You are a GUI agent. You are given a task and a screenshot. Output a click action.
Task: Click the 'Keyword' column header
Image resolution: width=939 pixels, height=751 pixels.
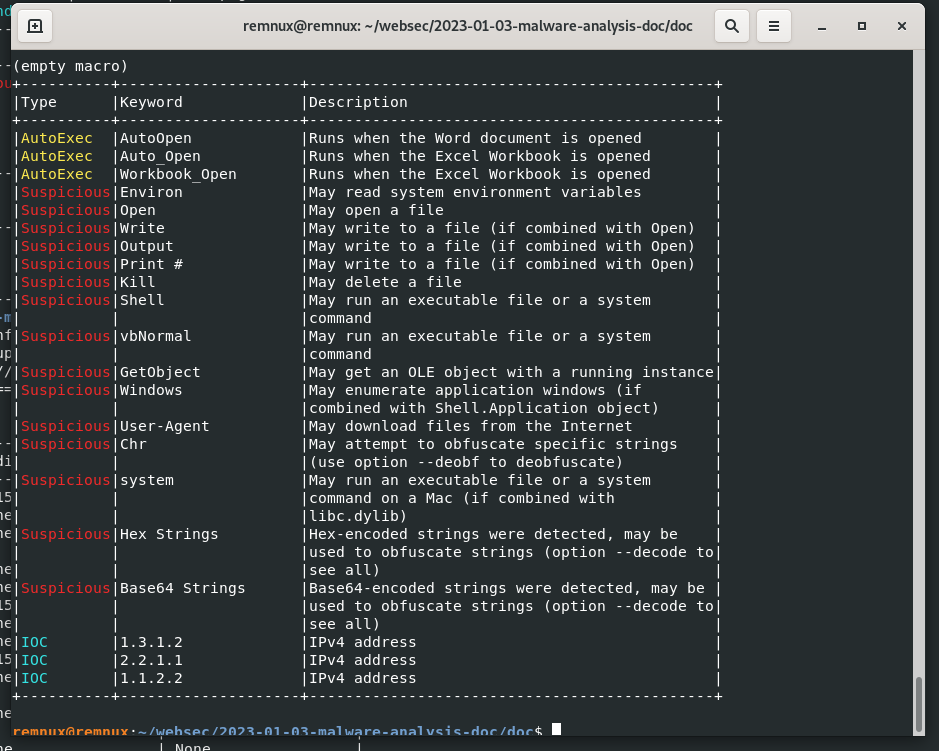pyautogui.click(x=151, y=102)
